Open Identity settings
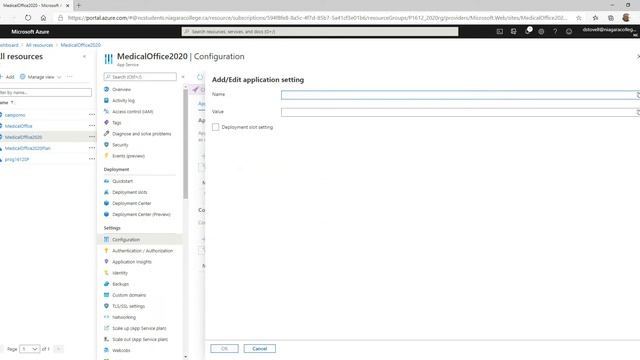The height and width of the screenshot is (360, 640). (x=120, y=273)
